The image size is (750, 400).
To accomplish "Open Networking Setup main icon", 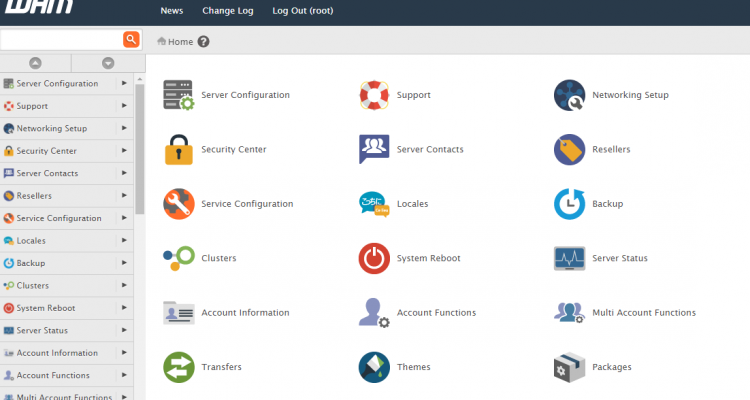I will pos(569,95).
